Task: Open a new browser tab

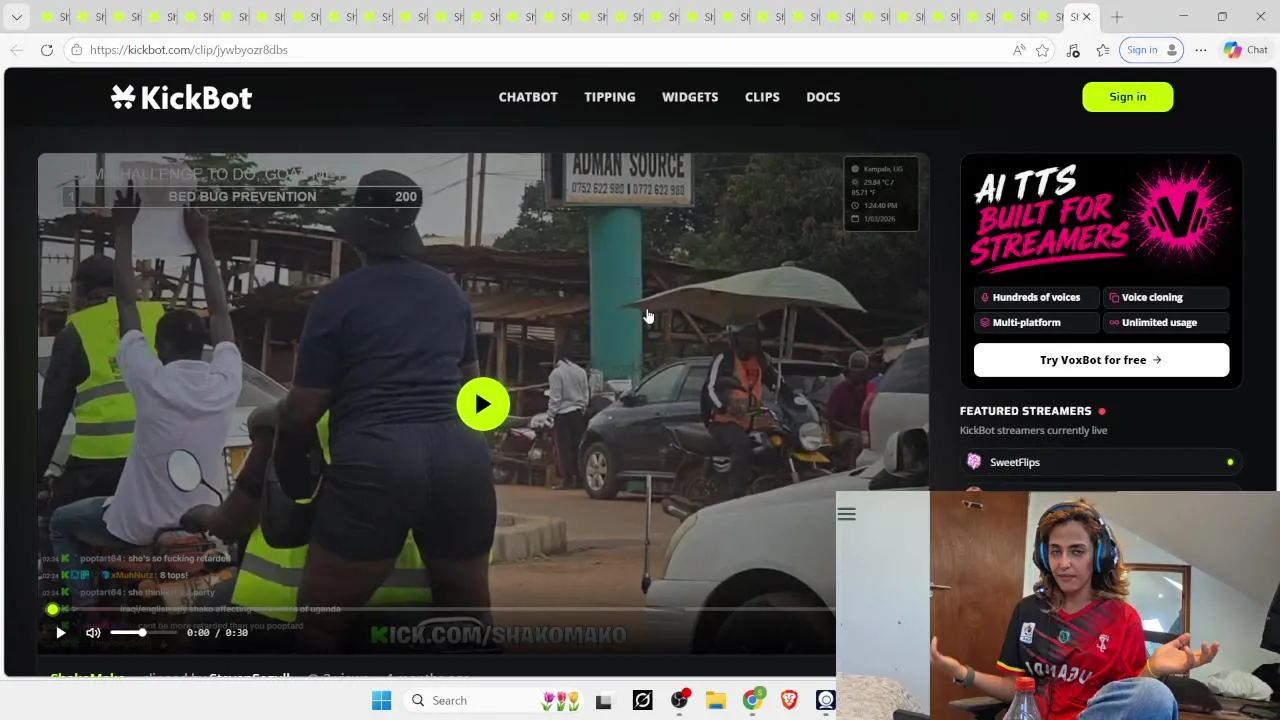Action: (x=1117, y=17)
